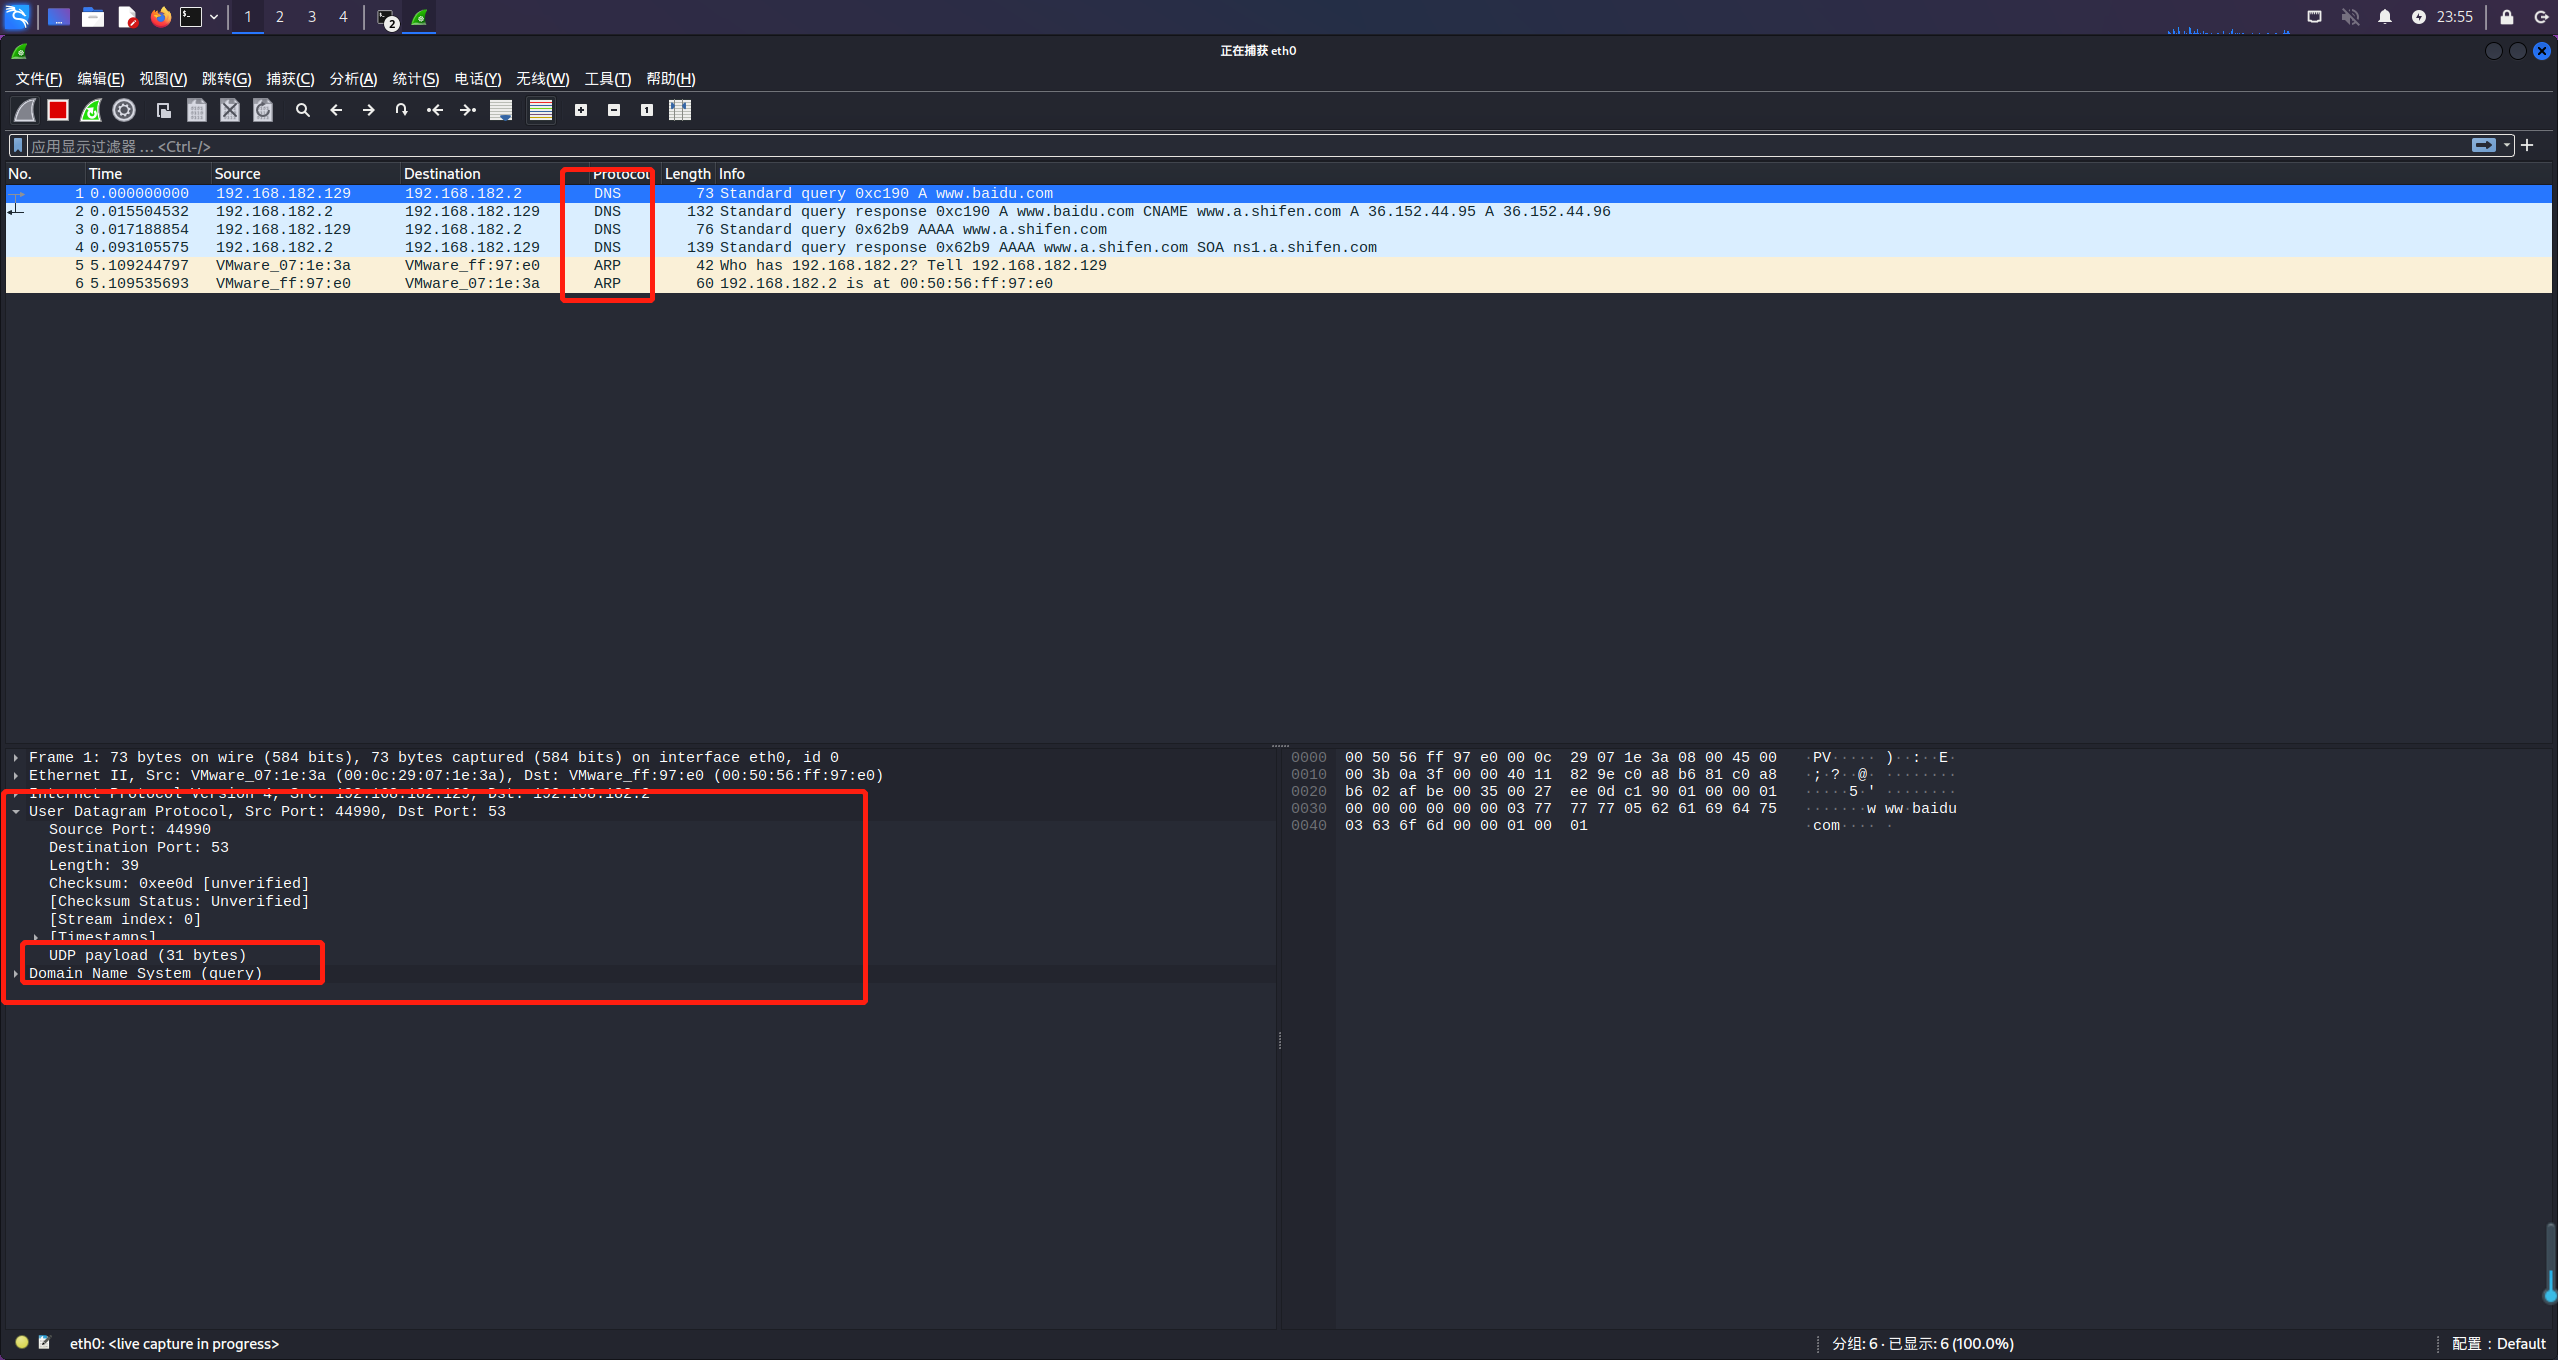Restart capture using the green shark fin icon

click(x=91, y=110)
